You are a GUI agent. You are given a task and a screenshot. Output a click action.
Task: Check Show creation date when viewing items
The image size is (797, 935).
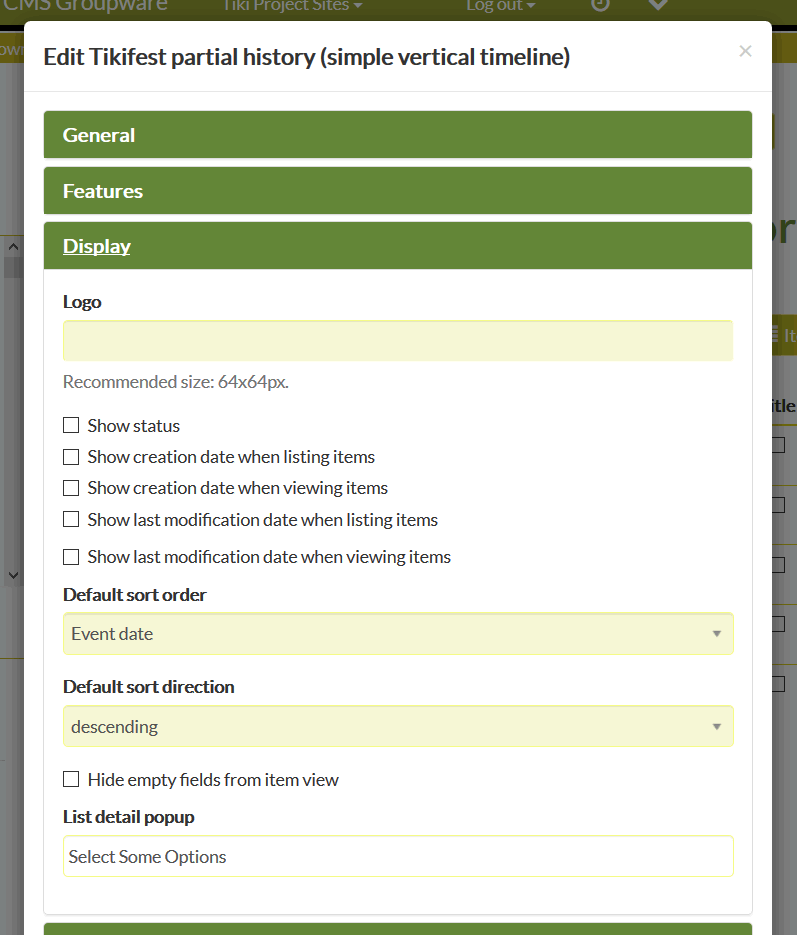[71, 488]
